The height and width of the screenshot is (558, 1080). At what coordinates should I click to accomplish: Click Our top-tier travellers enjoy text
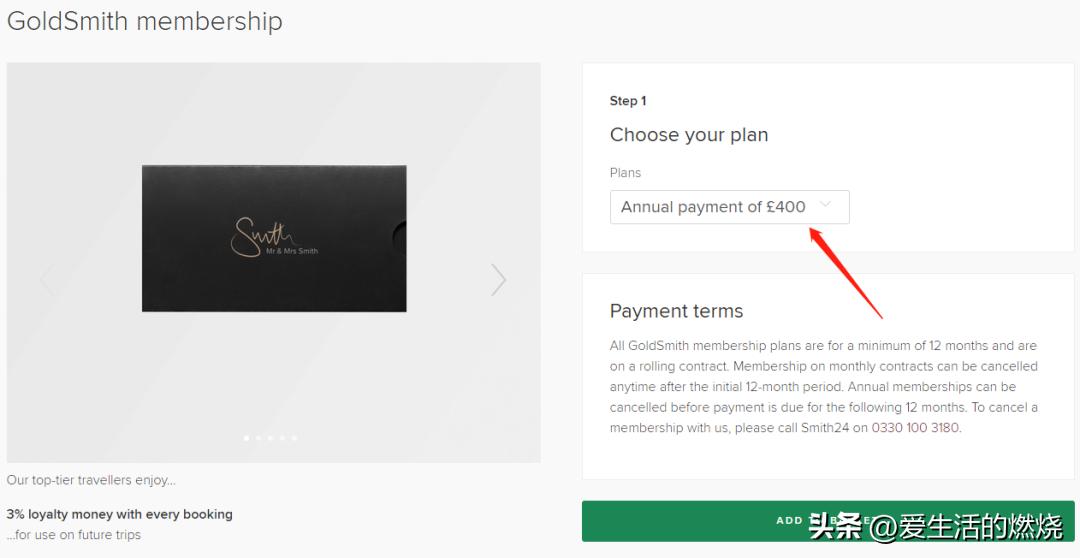(x=91, y=480)
